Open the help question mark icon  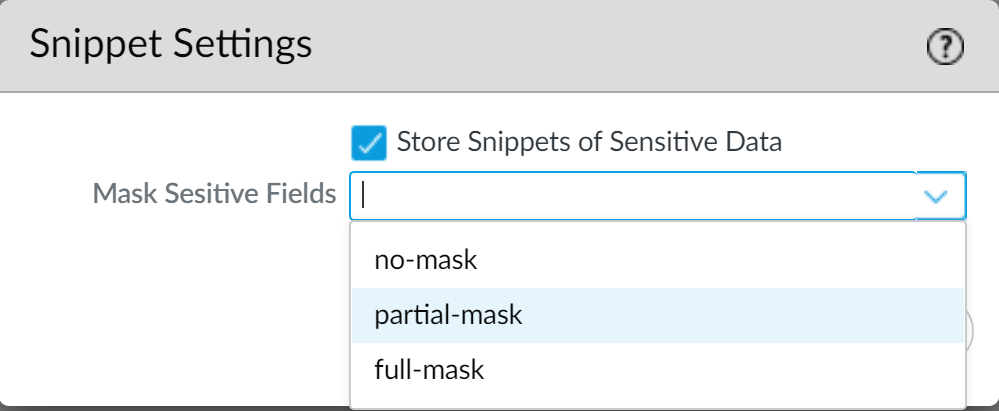point(945,47)
